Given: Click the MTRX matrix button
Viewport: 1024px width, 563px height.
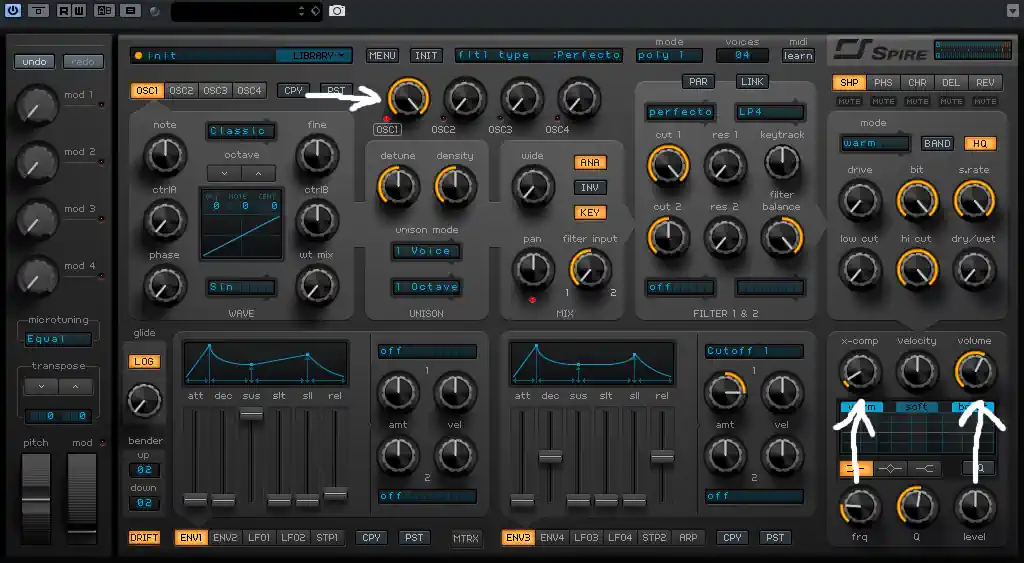Looking at the screenshot, I should point(466,538).
